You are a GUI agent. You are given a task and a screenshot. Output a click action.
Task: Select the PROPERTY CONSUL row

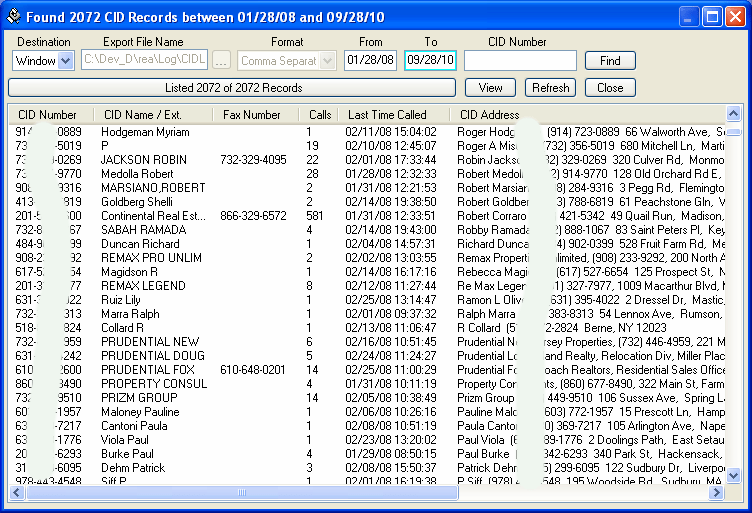(367, 384)
